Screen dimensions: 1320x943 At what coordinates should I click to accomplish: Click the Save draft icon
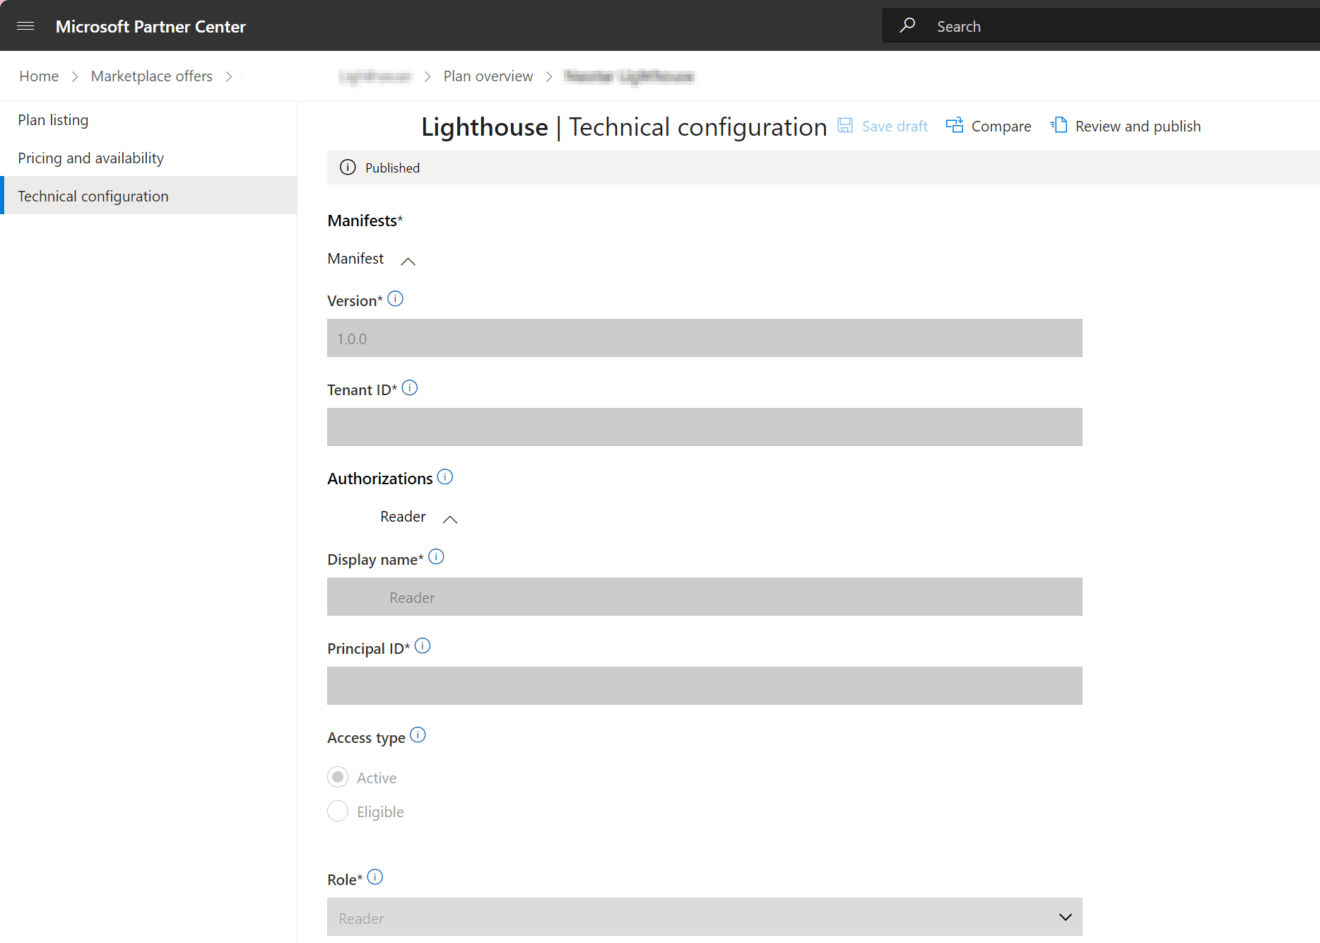(x=846, y=125)
